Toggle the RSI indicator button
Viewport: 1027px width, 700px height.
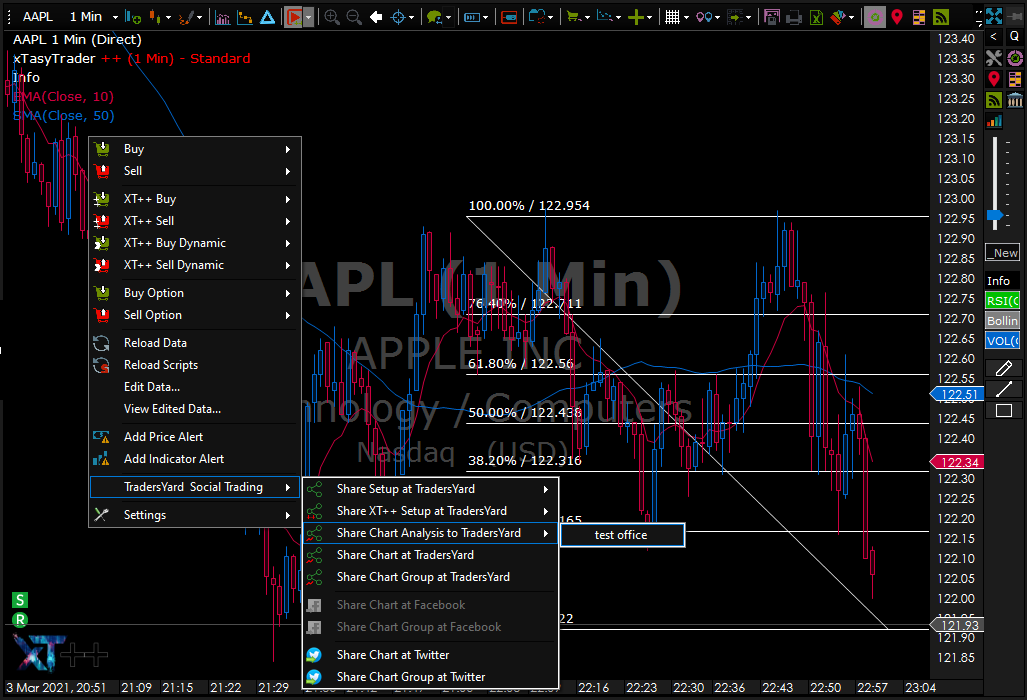coord(1003,301)
